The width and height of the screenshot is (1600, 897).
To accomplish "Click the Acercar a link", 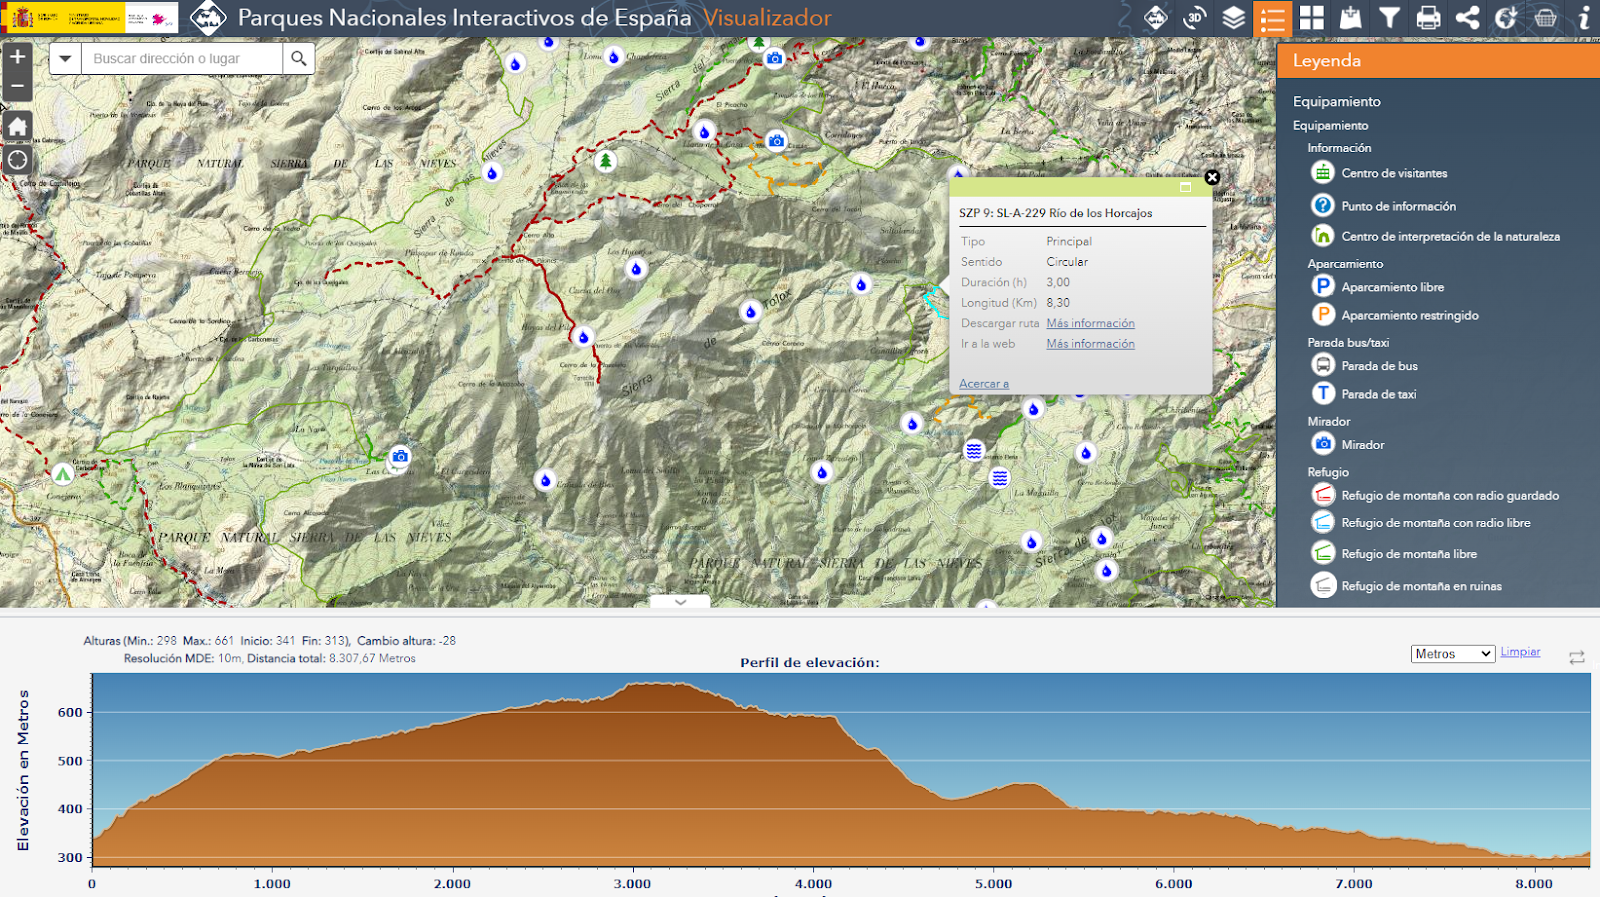I will [984, 384].
